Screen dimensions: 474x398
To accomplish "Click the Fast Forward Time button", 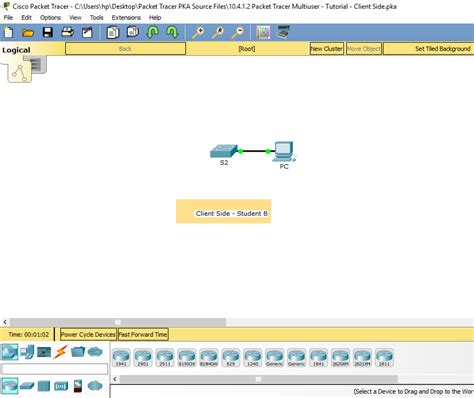I will [143, 334].
